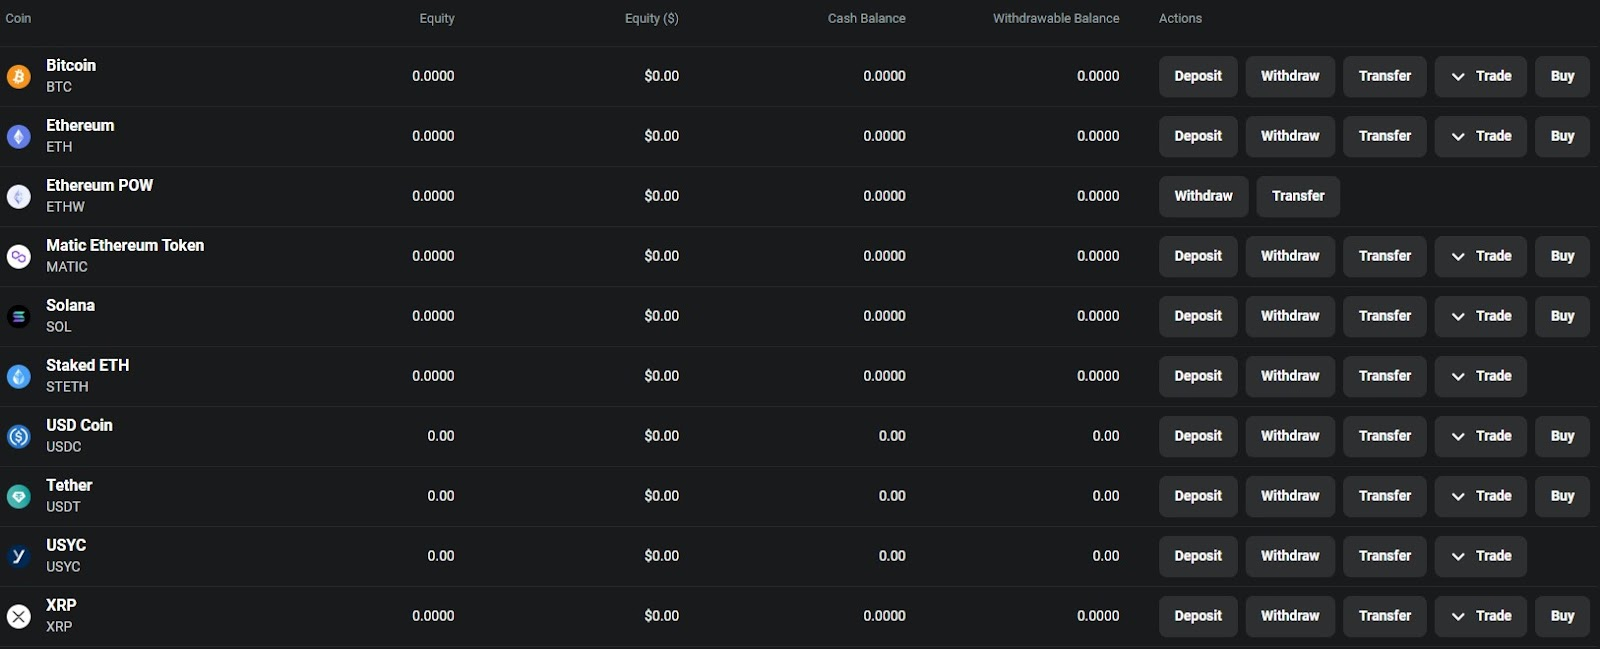Open Trade dropdown in Staked ETH row
The image size is (1600, 649).
1480,376
